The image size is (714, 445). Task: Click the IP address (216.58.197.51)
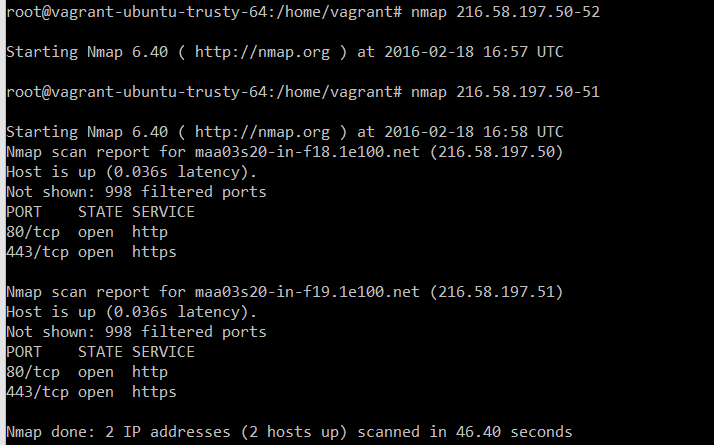[x=497, y=292]
